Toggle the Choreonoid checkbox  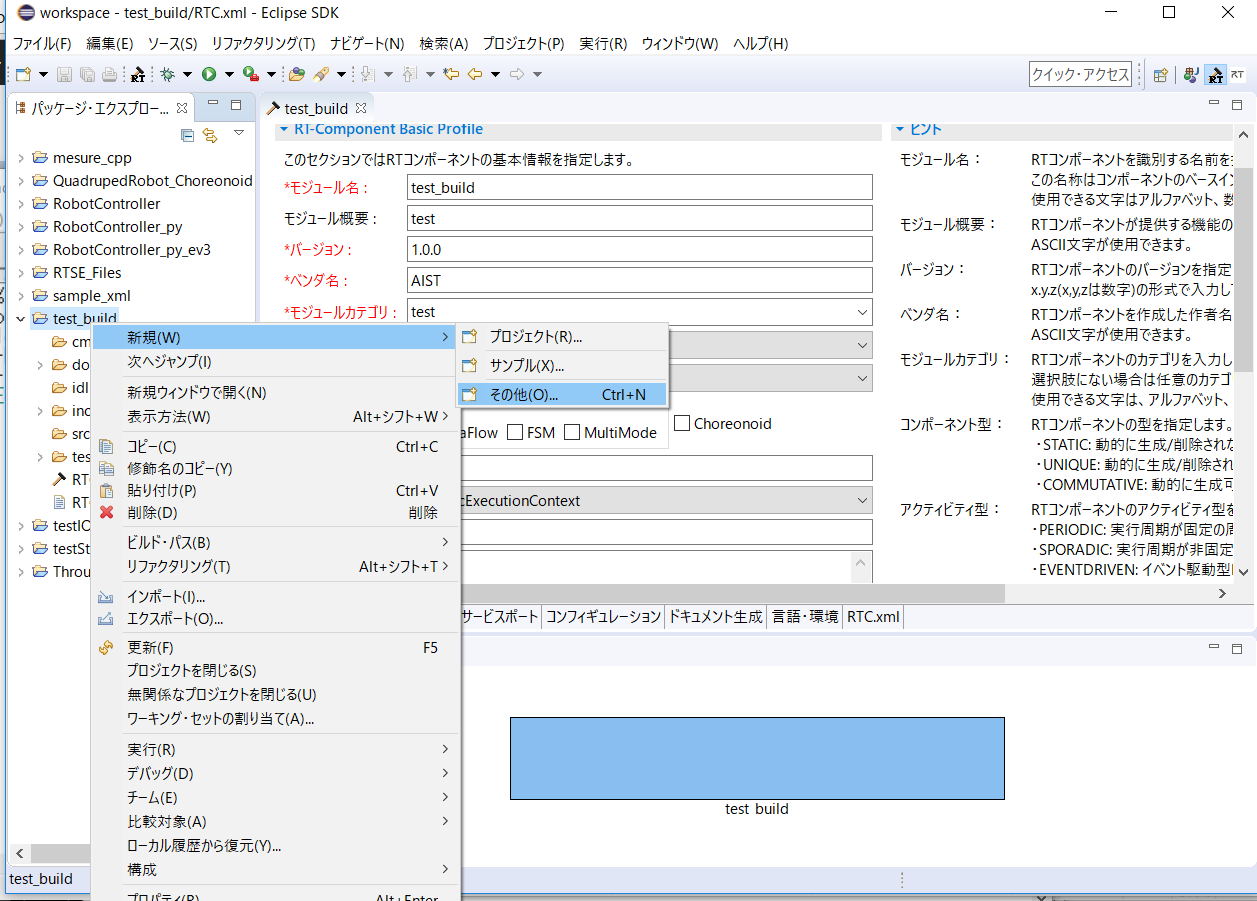682,424
